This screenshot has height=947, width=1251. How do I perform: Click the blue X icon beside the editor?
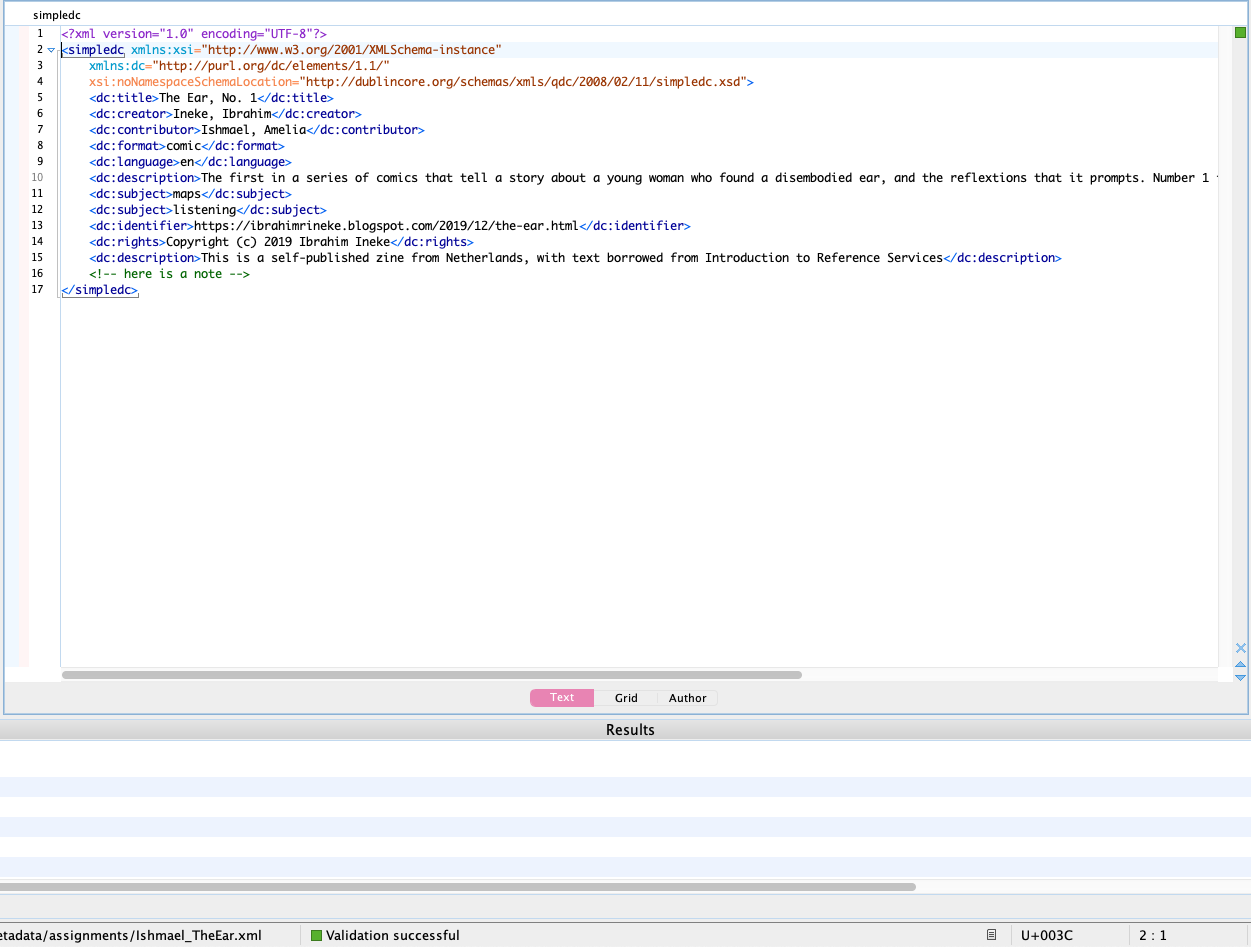1240,648
